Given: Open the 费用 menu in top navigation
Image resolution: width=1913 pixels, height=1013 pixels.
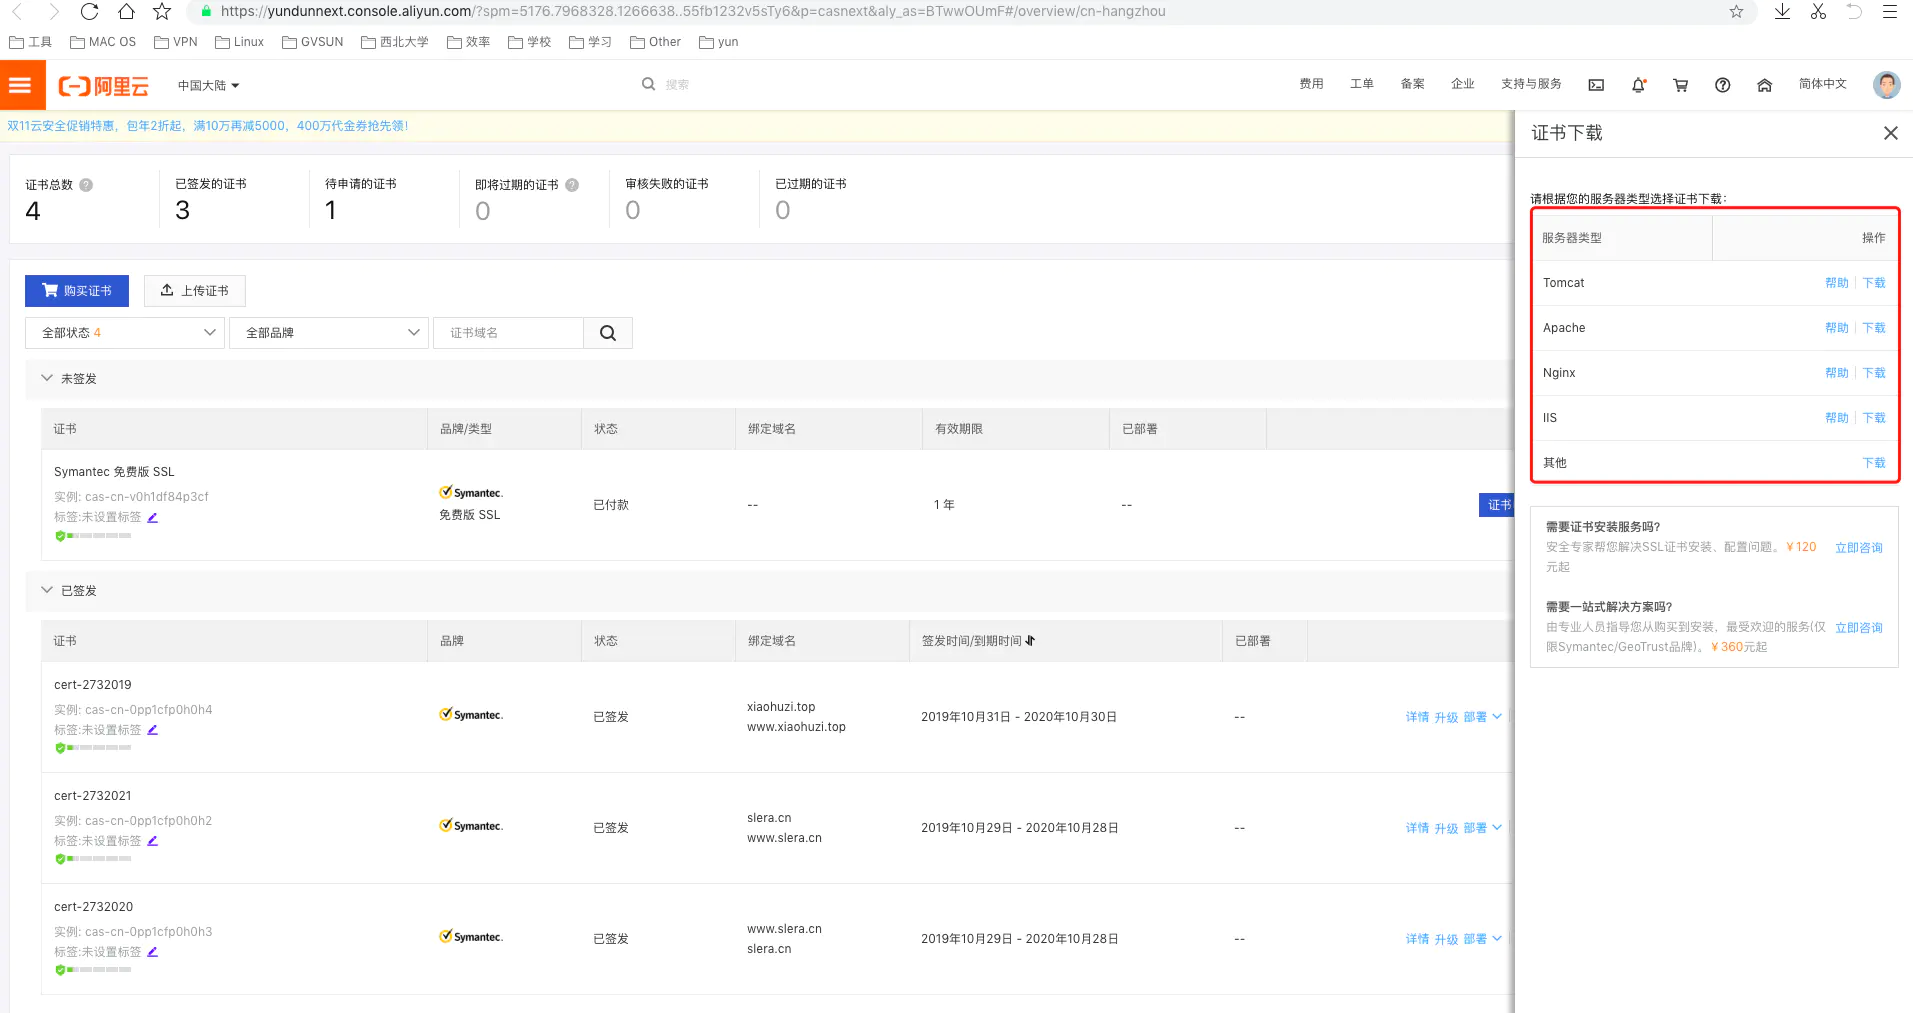Looking at the screenshot, I should [1311, 84].
